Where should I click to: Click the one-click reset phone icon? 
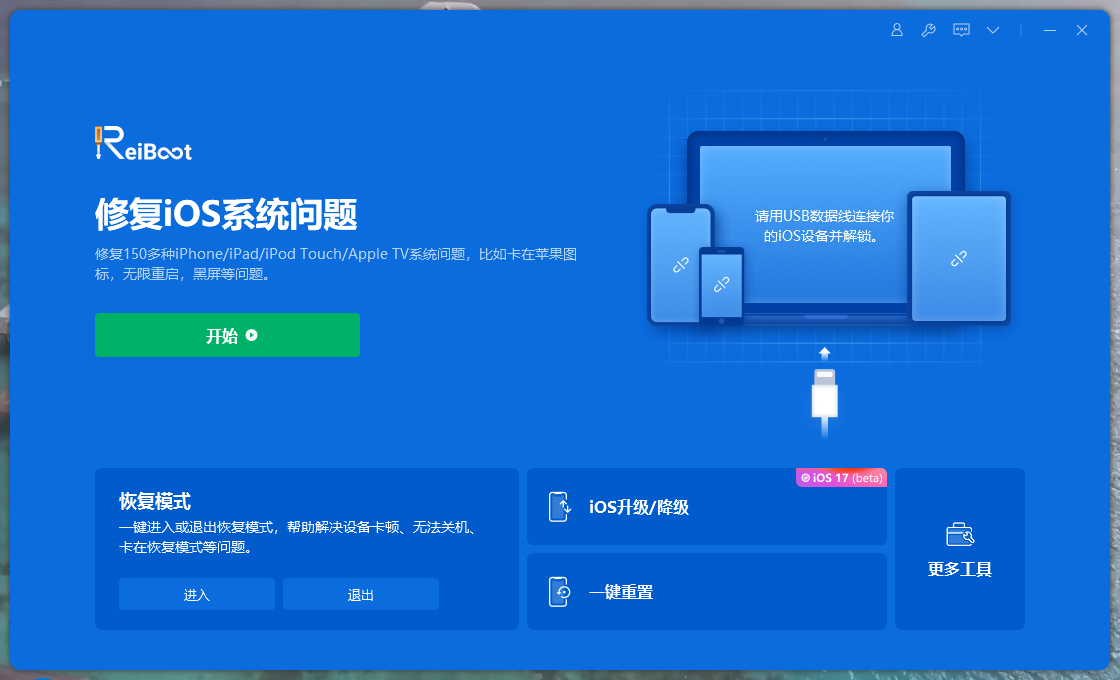[x=559, y=591]
